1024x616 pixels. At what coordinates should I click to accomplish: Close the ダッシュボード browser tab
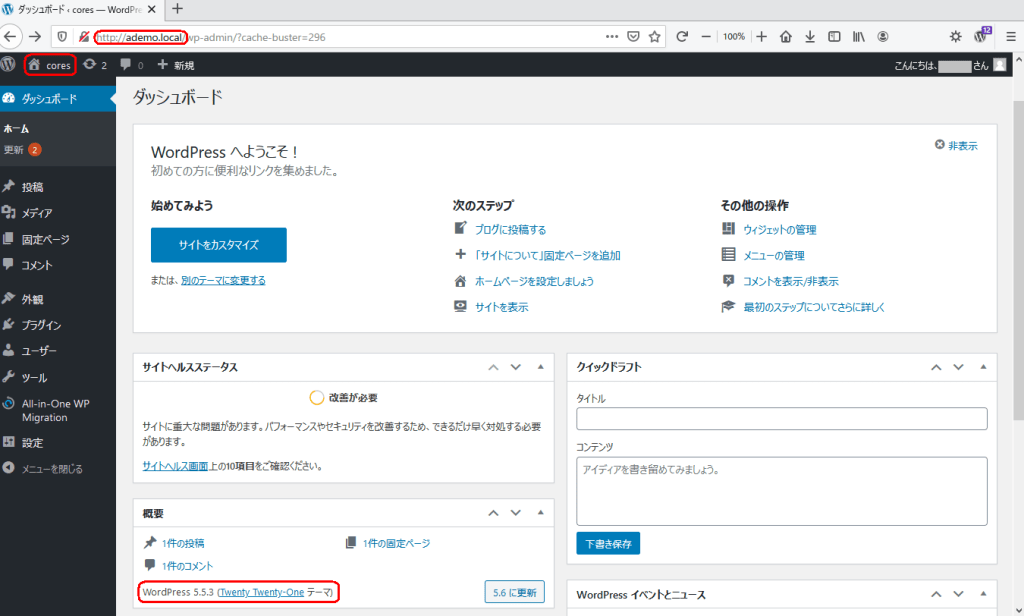click(152, 10)
